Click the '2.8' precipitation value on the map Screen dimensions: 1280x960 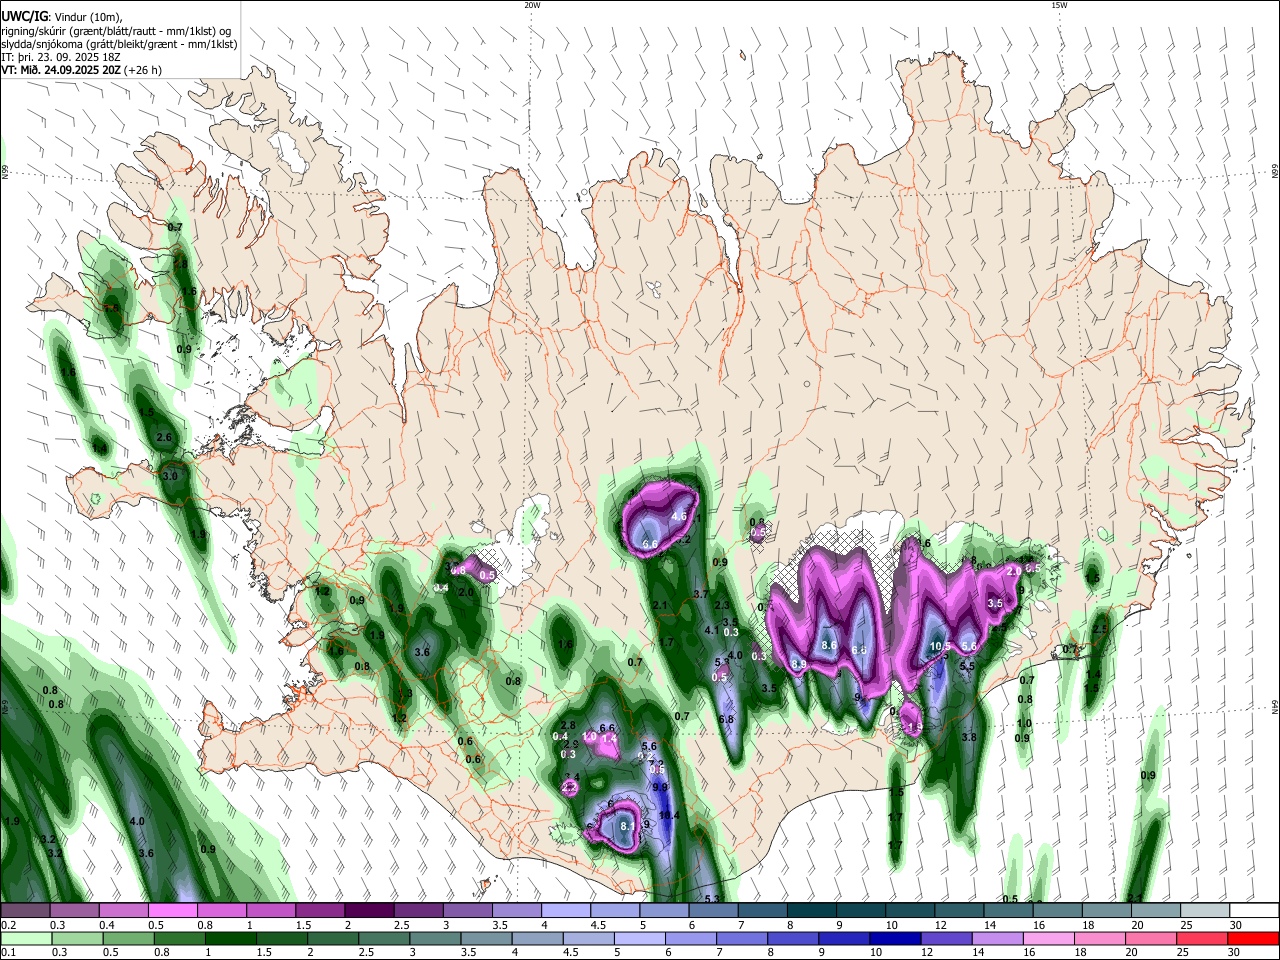click(568, 726)
